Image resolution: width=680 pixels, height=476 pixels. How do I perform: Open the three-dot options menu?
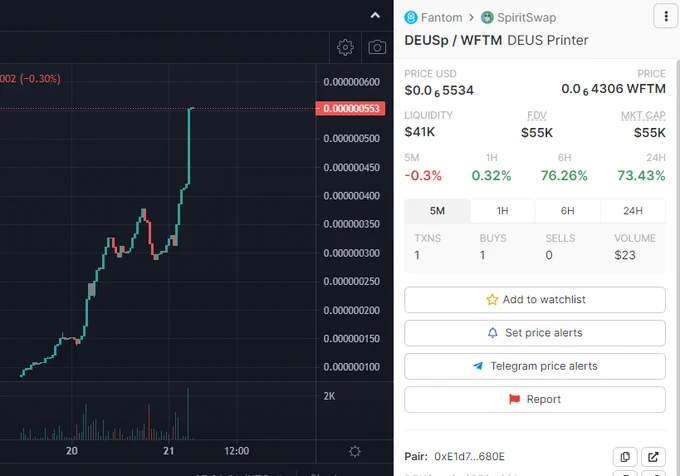pyautogui.click(x=666, y=16)
